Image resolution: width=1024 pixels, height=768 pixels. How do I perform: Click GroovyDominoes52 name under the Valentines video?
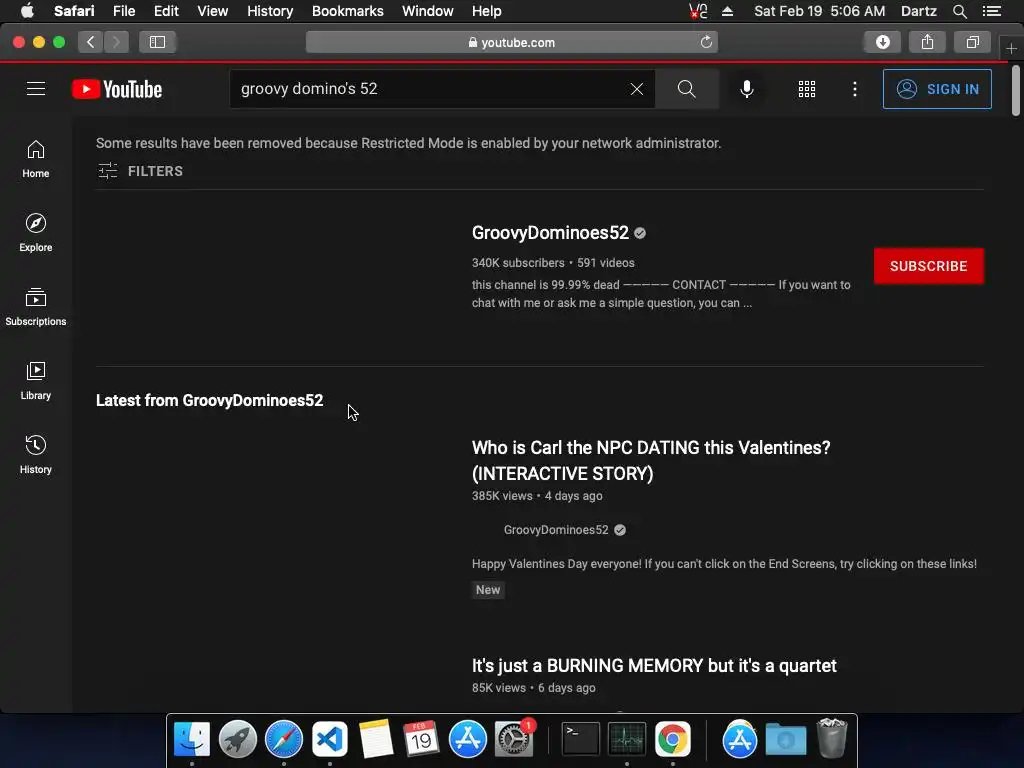pyautogui.click(x=556, y=530)
